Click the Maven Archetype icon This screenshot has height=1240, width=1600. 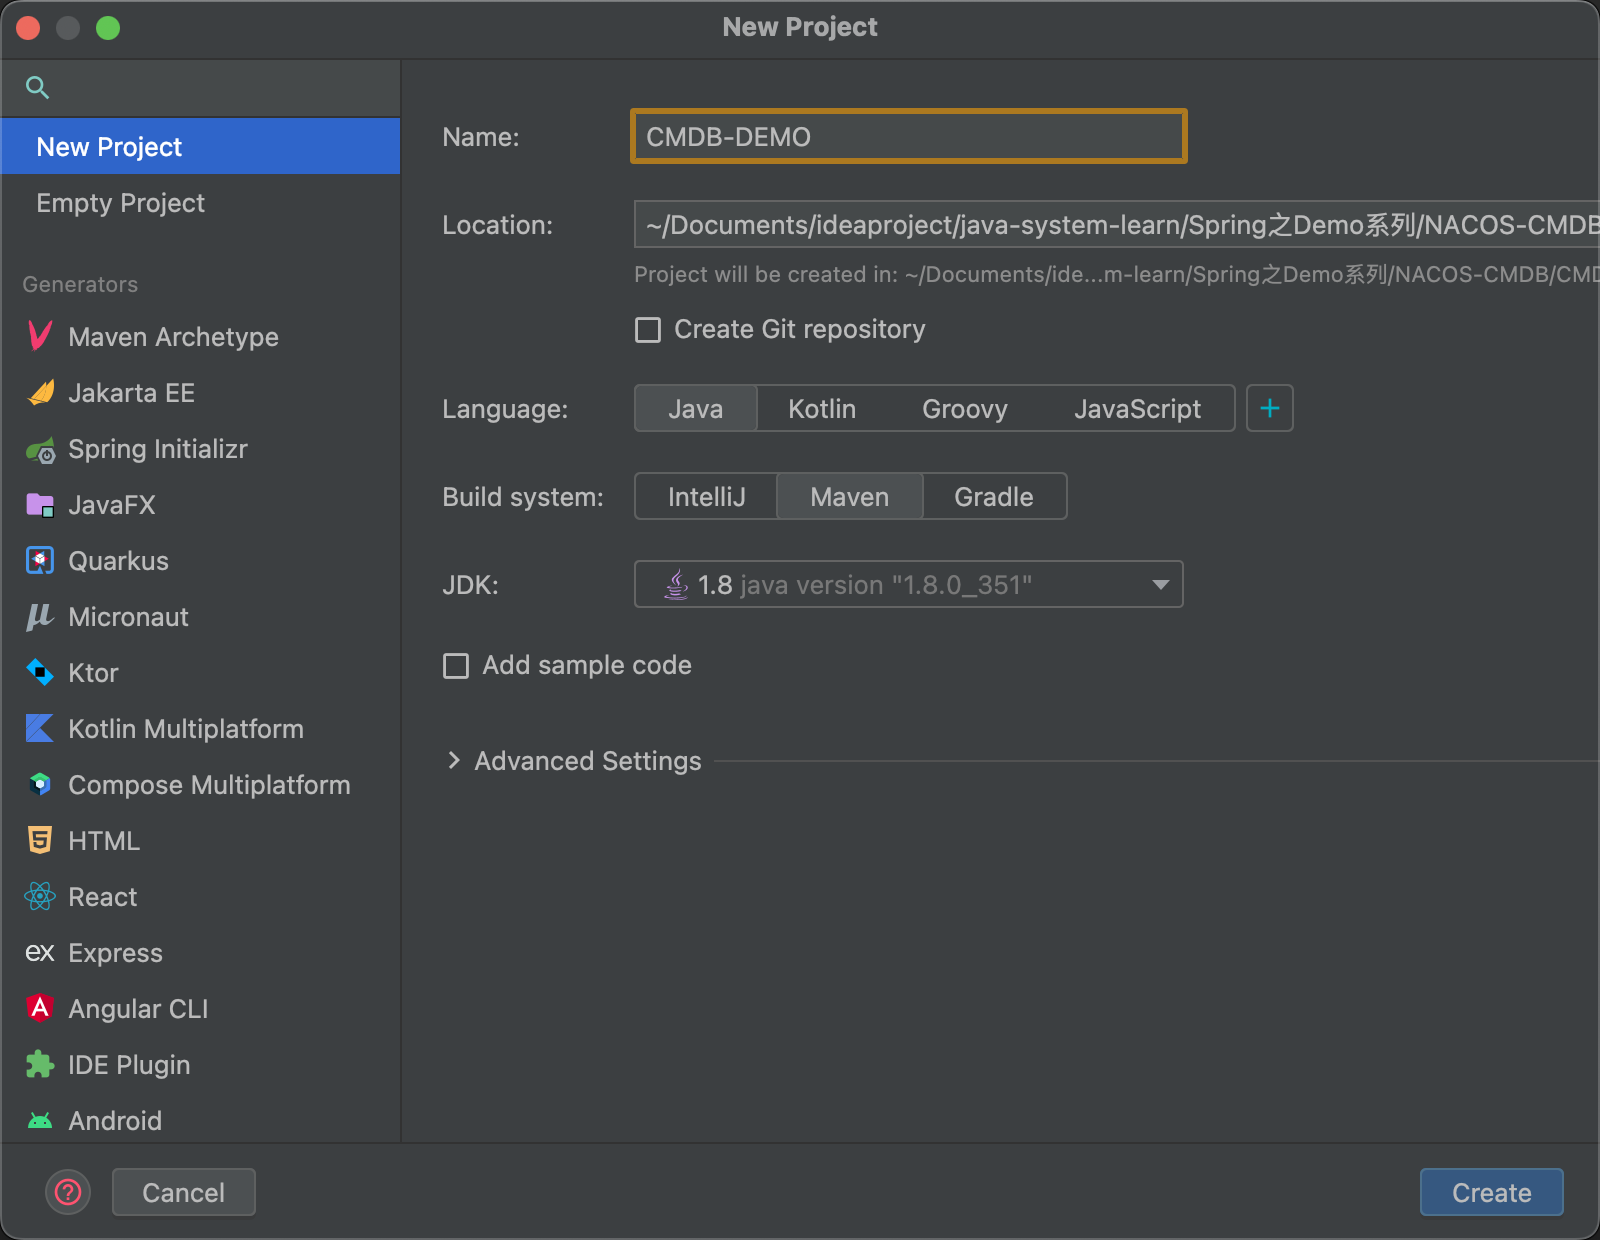pyautogui.click(x=40, y=336)
